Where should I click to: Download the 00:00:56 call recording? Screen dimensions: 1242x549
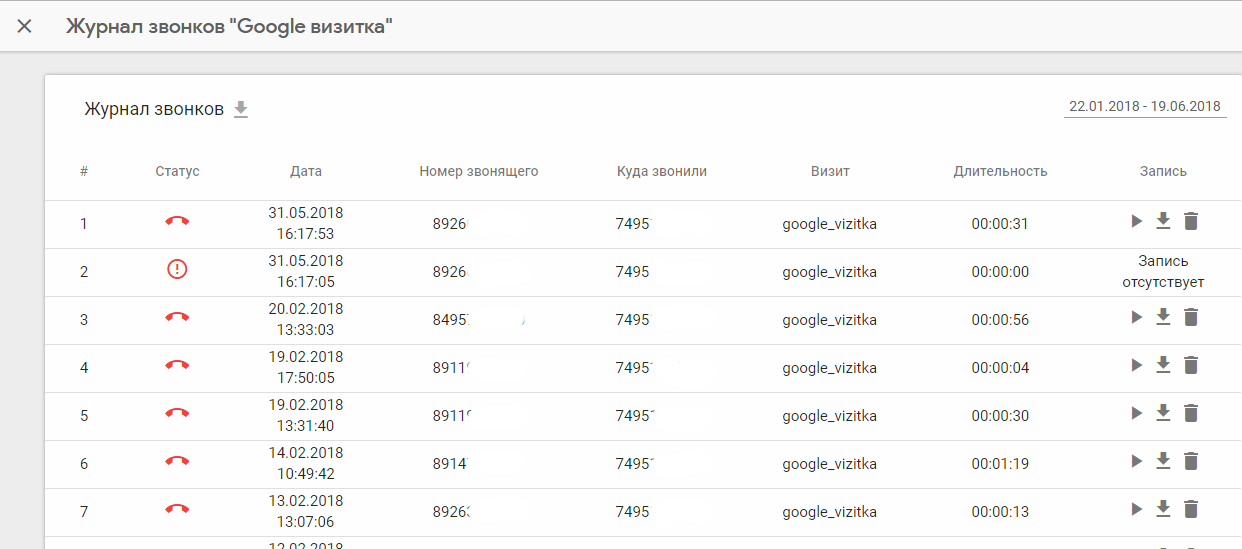tap(1163, 317)
